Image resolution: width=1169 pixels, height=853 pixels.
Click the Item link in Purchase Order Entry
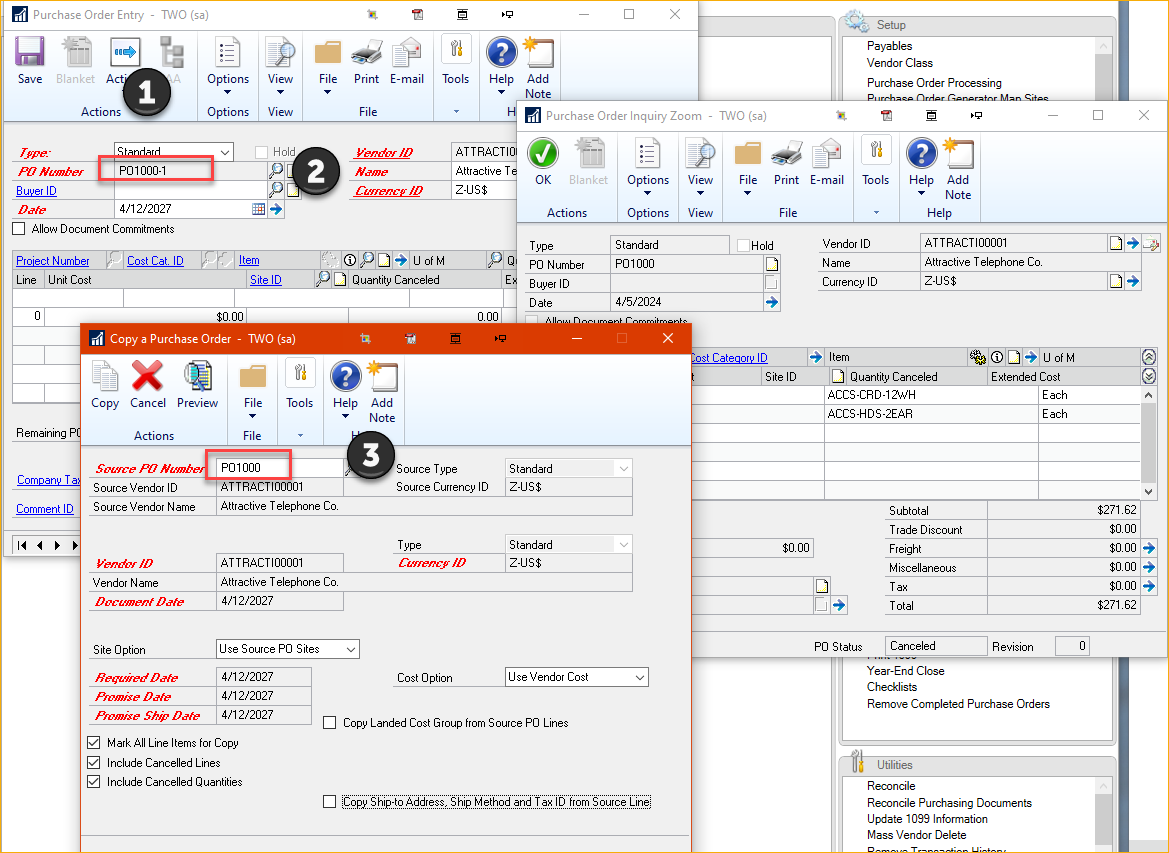coord(249,260)
